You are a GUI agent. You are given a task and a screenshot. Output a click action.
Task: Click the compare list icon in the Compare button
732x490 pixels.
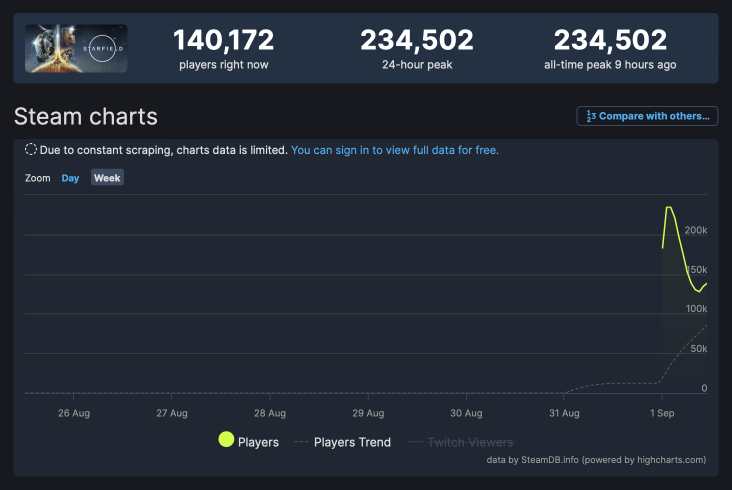591,116
